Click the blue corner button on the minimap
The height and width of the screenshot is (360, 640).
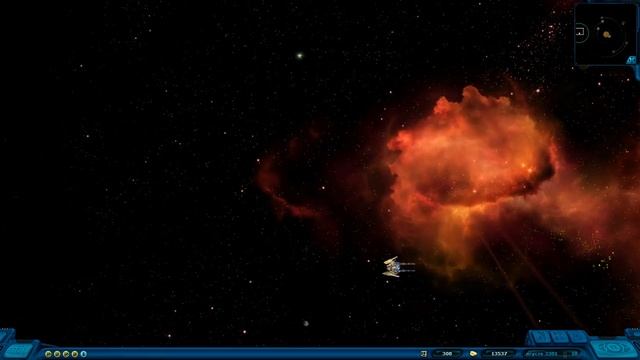[x=631, y=60]
